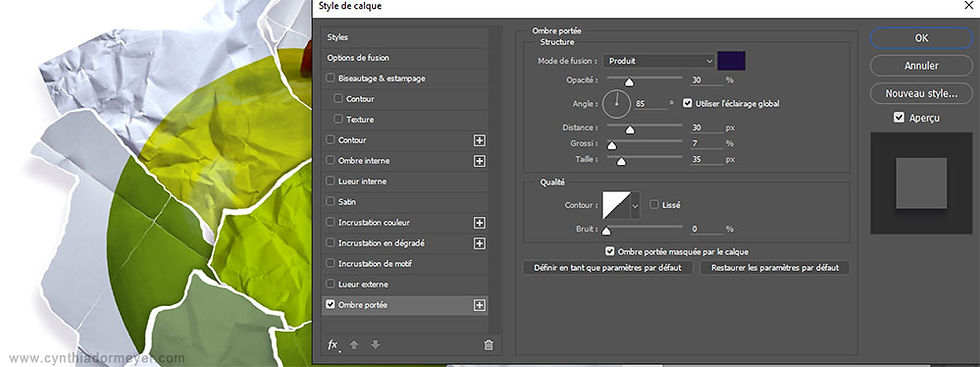
Task: Click the Taille slider handle
Action: click(x=621, y=162)
